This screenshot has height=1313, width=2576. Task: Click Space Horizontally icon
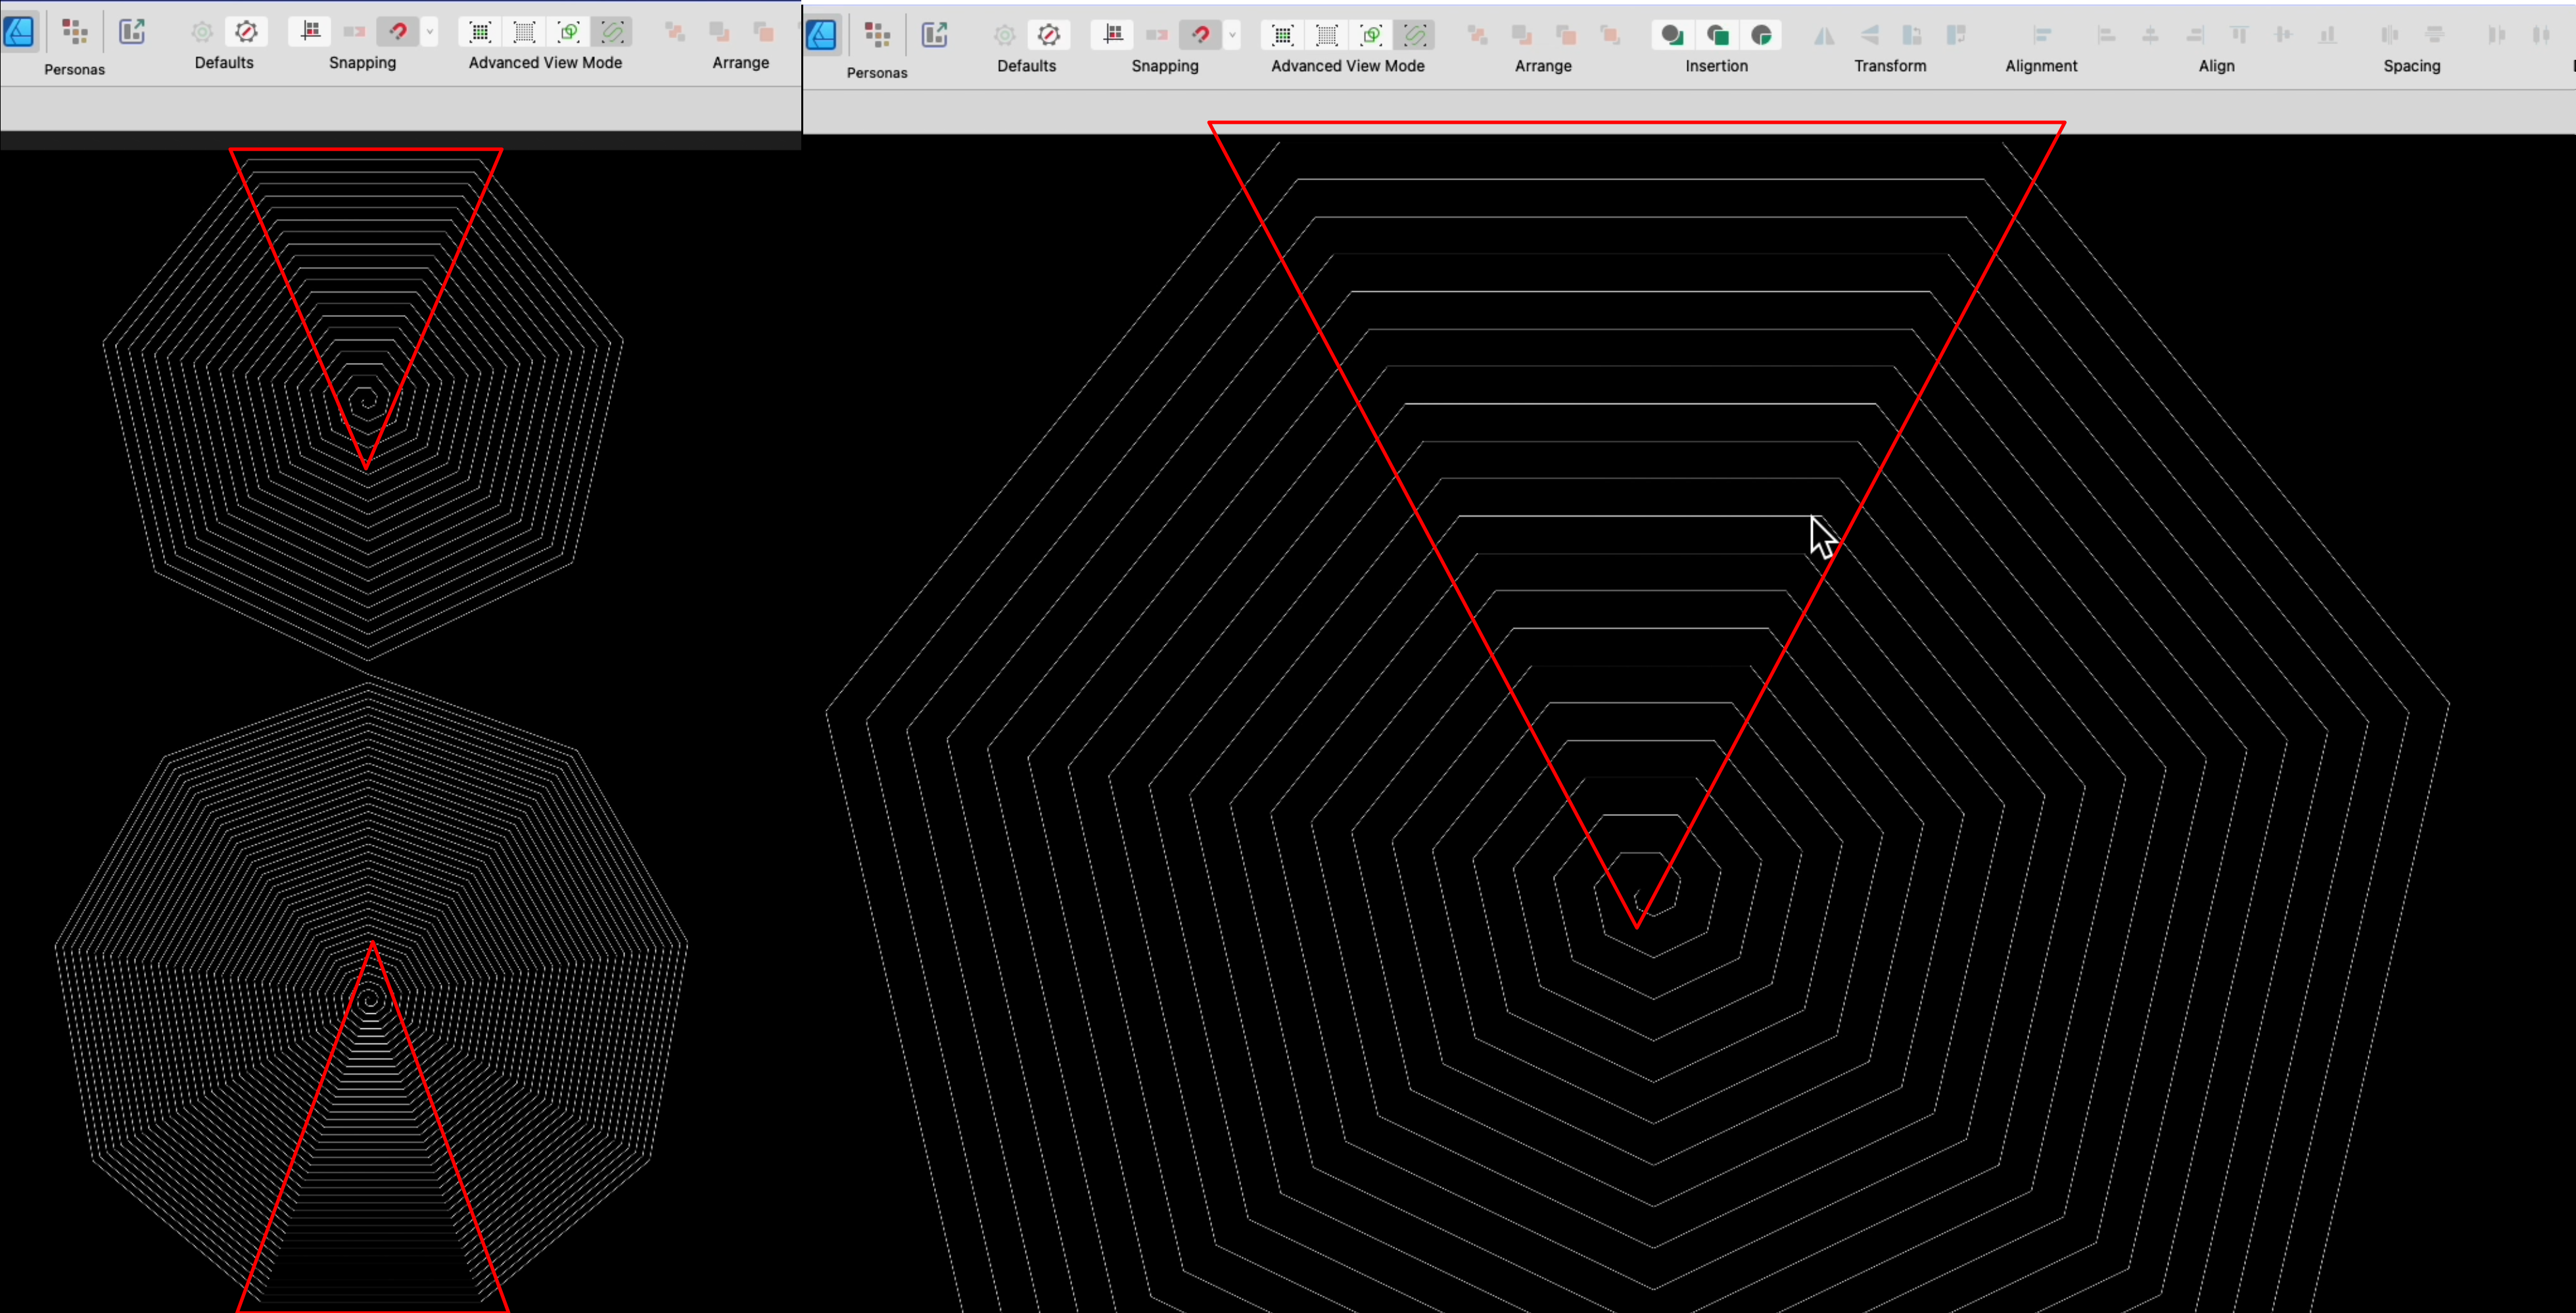click(2390, 35)
